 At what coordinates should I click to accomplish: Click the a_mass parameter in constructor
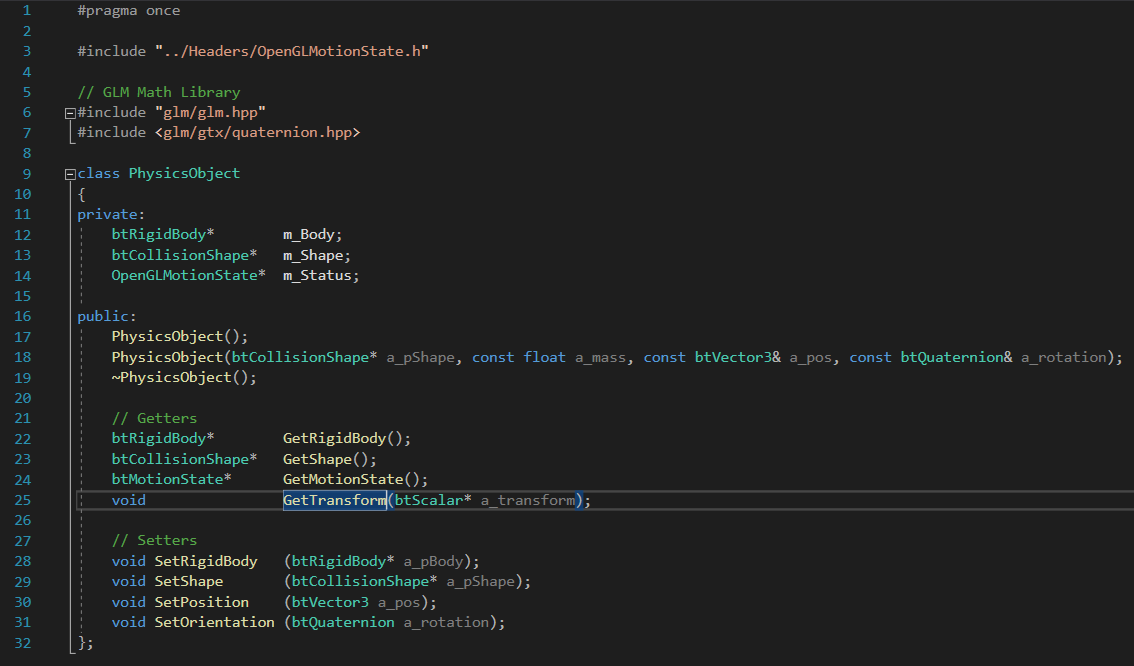tap(600, 357)
